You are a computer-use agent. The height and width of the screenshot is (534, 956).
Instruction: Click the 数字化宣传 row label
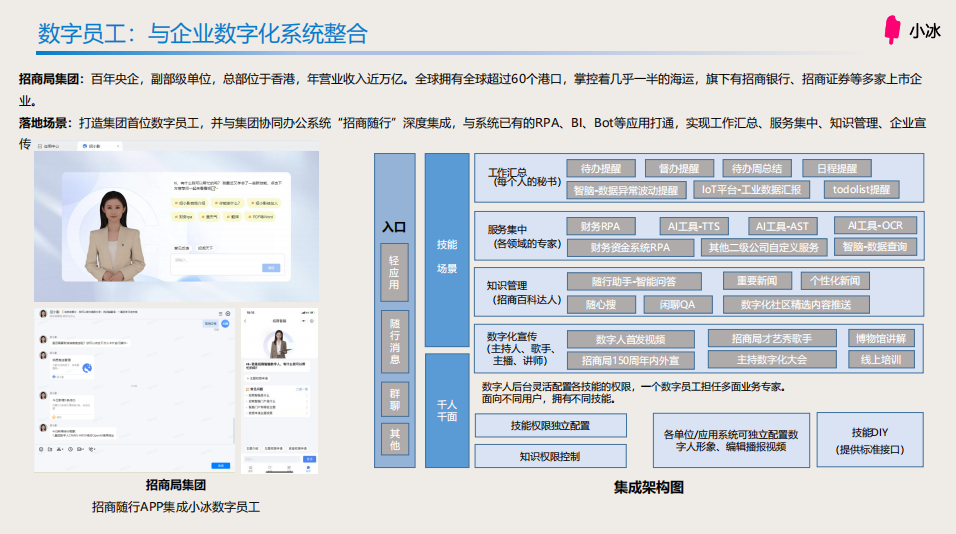click(x=521, y=348)
